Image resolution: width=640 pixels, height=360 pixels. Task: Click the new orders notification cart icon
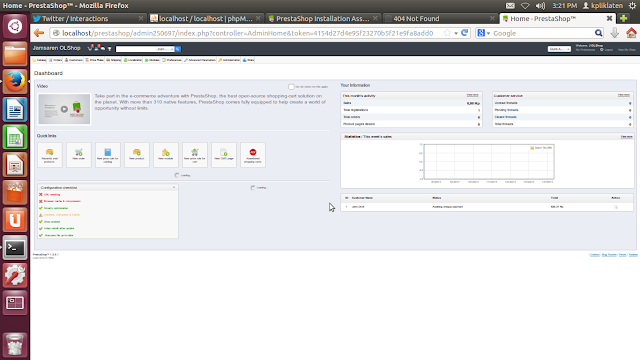tap(91, 48)
